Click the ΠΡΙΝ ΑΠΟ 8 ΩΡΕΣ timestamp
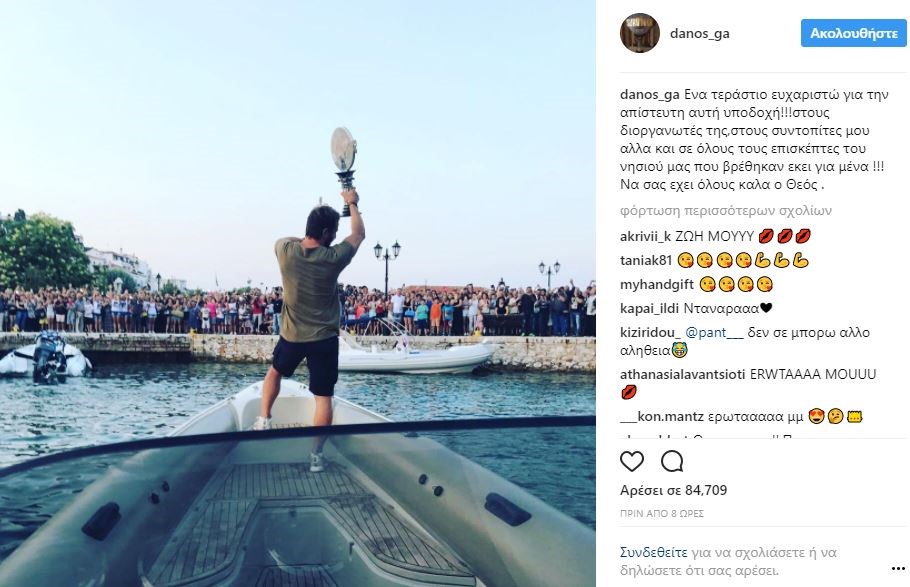This screenshot has width=910, height=587. click(x=662, y=514)
